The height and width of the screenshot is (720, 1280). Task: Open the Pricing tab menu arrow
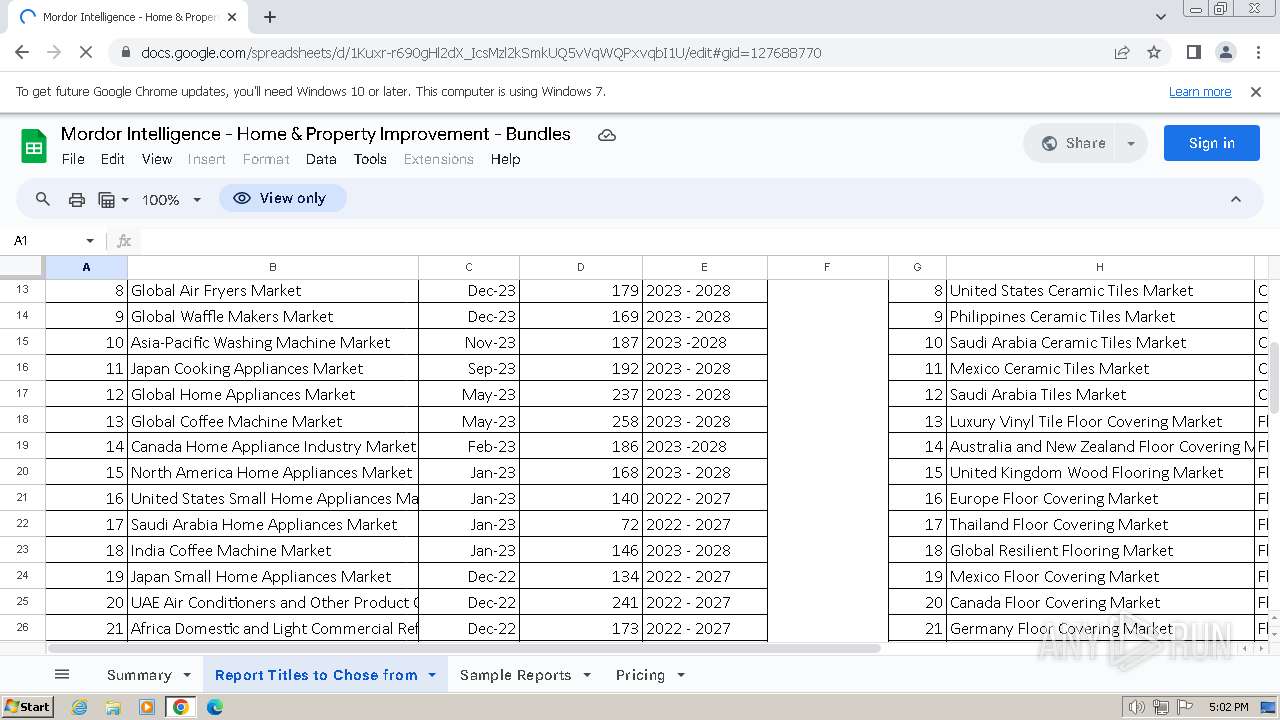coord(680,675)
